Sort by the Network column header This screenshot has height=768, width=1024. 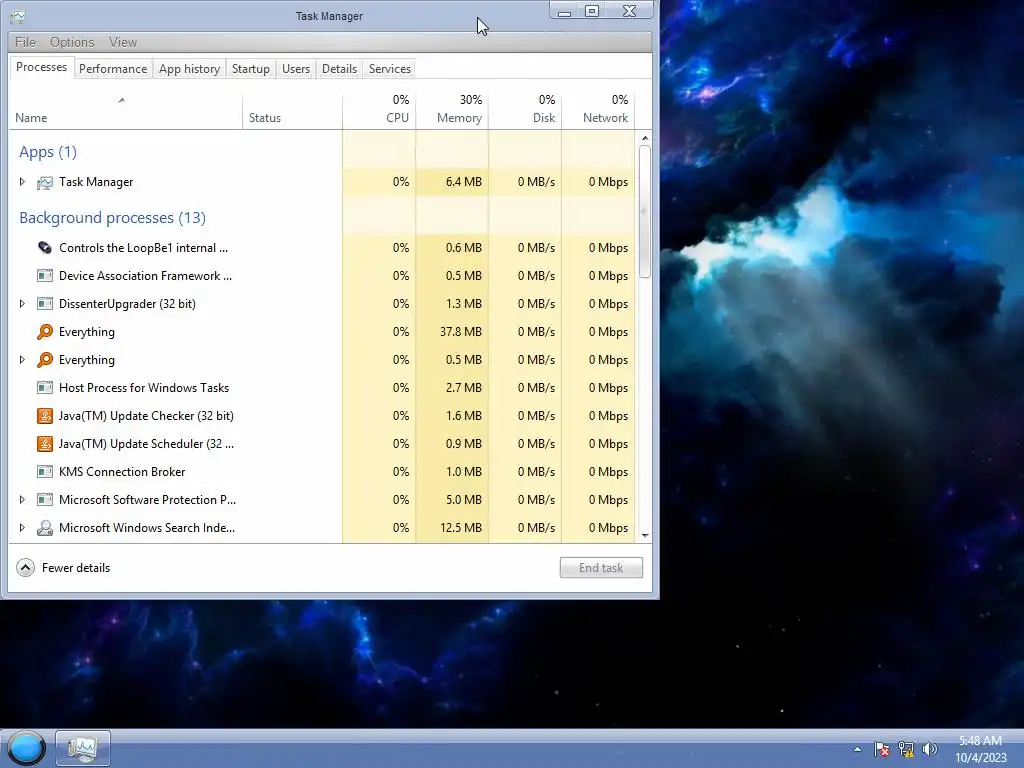pyautogui.click(x=598, y=110)
